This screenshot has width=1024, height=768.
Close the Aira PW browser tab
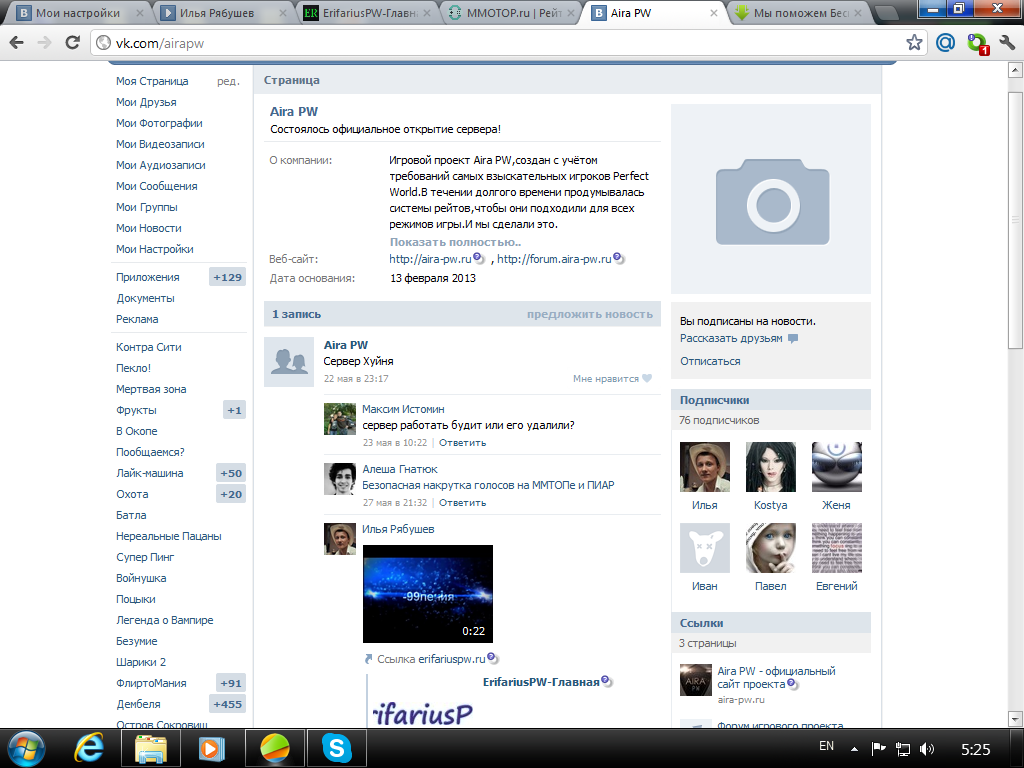714,12
